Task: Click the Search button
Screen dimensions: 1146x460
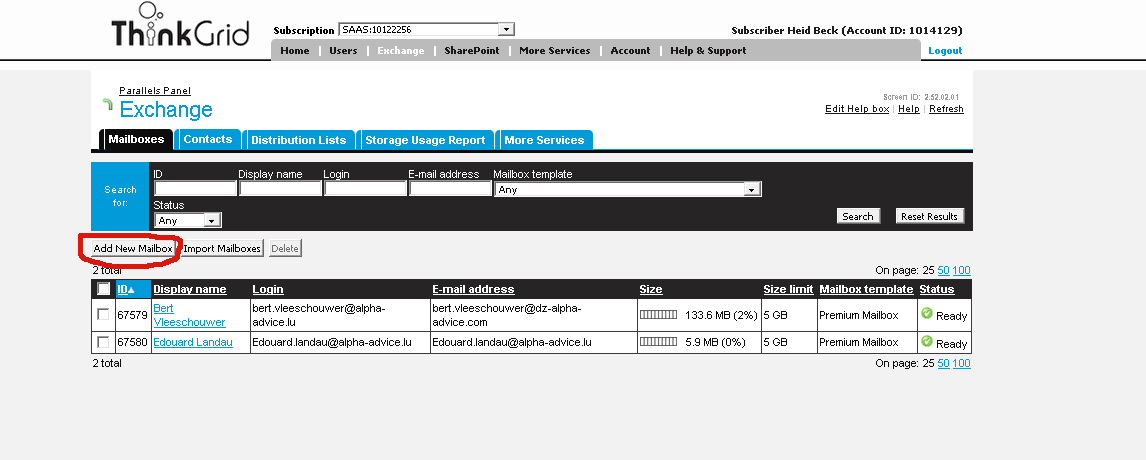Action: click(857, 216)
